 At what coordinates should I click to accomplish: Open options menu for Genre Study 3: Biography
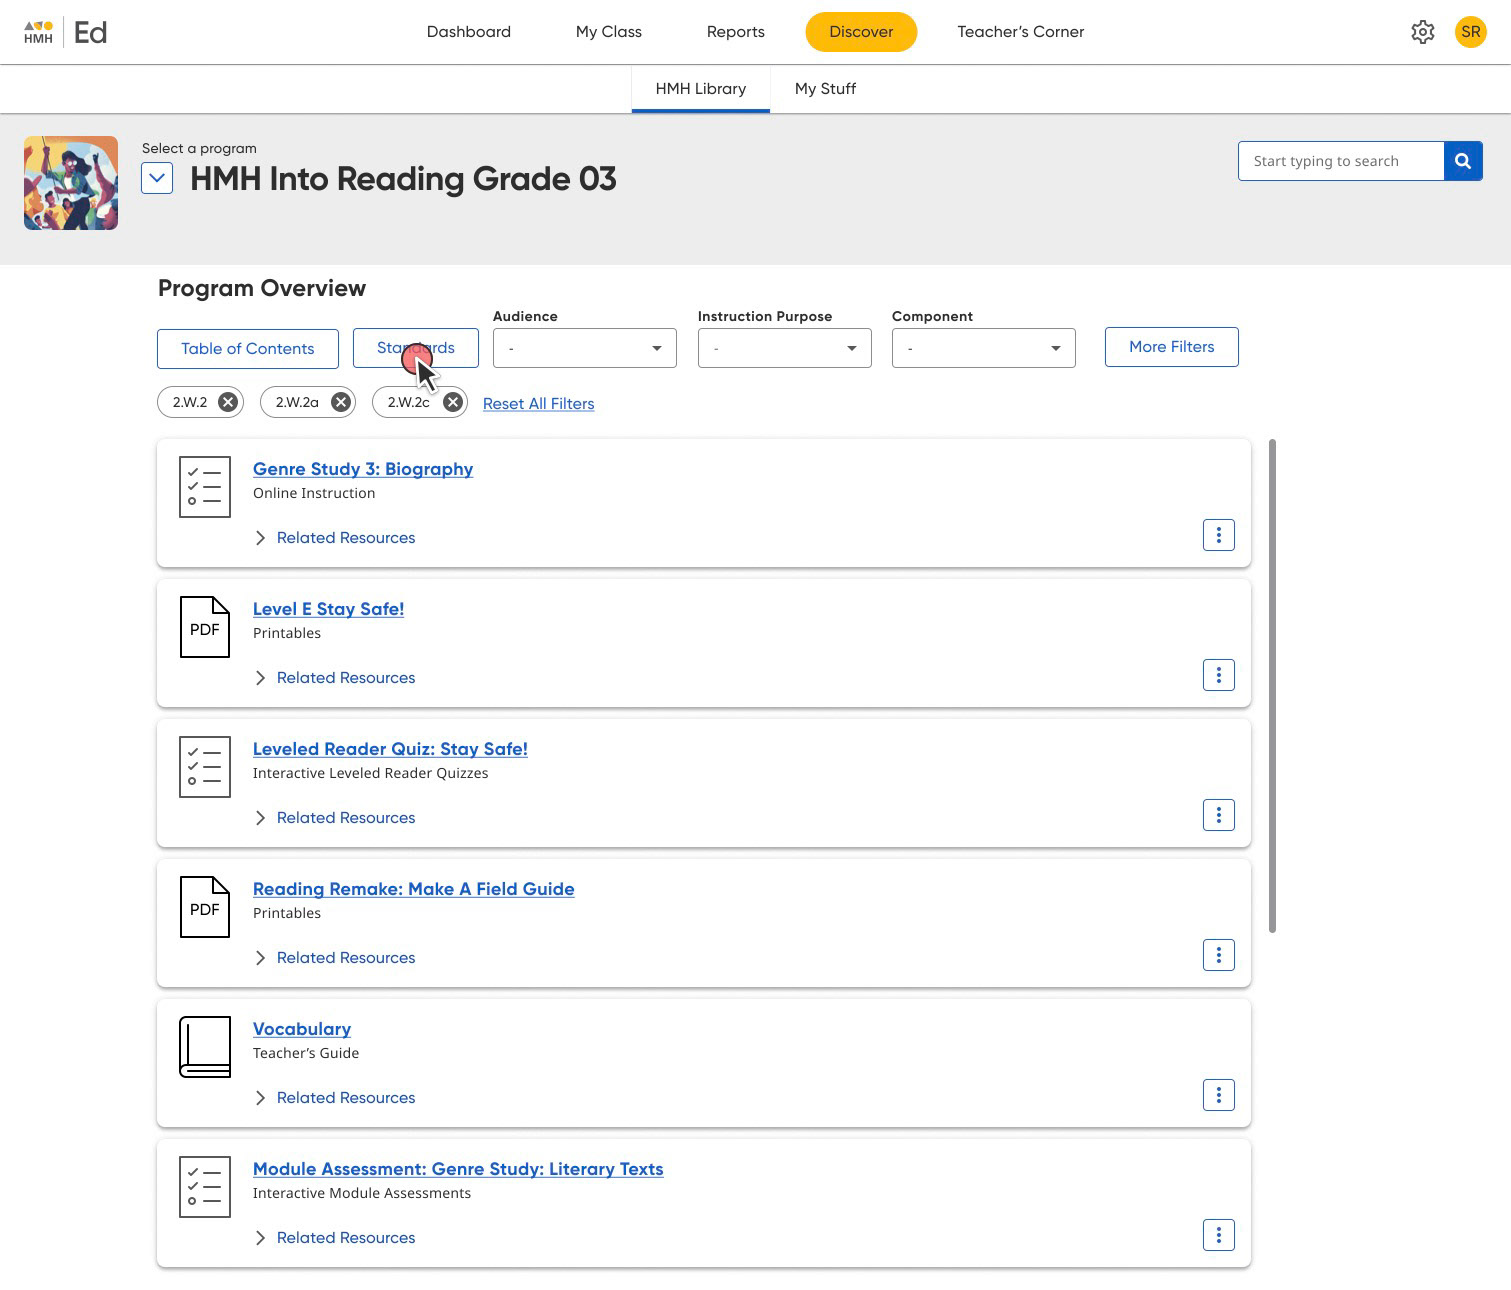pyautogui.click(x=1218, y=535)
